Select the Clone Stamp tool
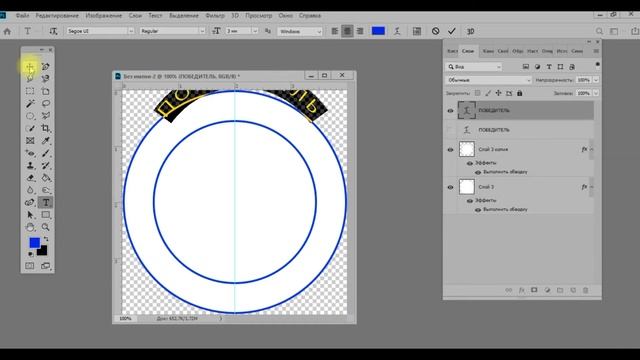 coord(30,165)
